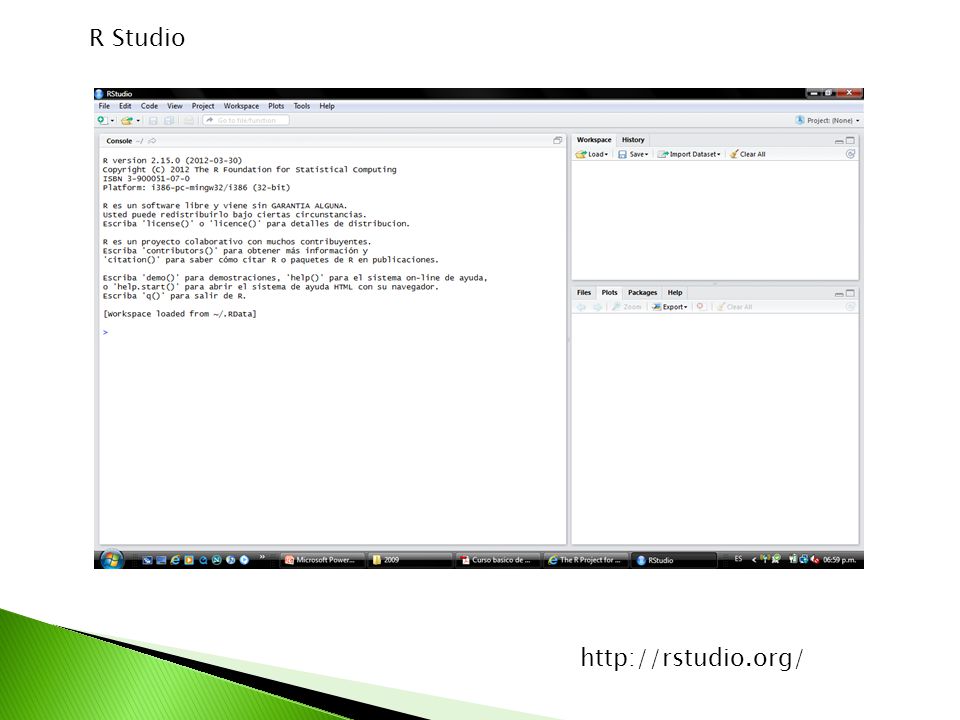Maximize the Plots pane
960x720 pixels.
pyautogui.click(x=850, y=293)
